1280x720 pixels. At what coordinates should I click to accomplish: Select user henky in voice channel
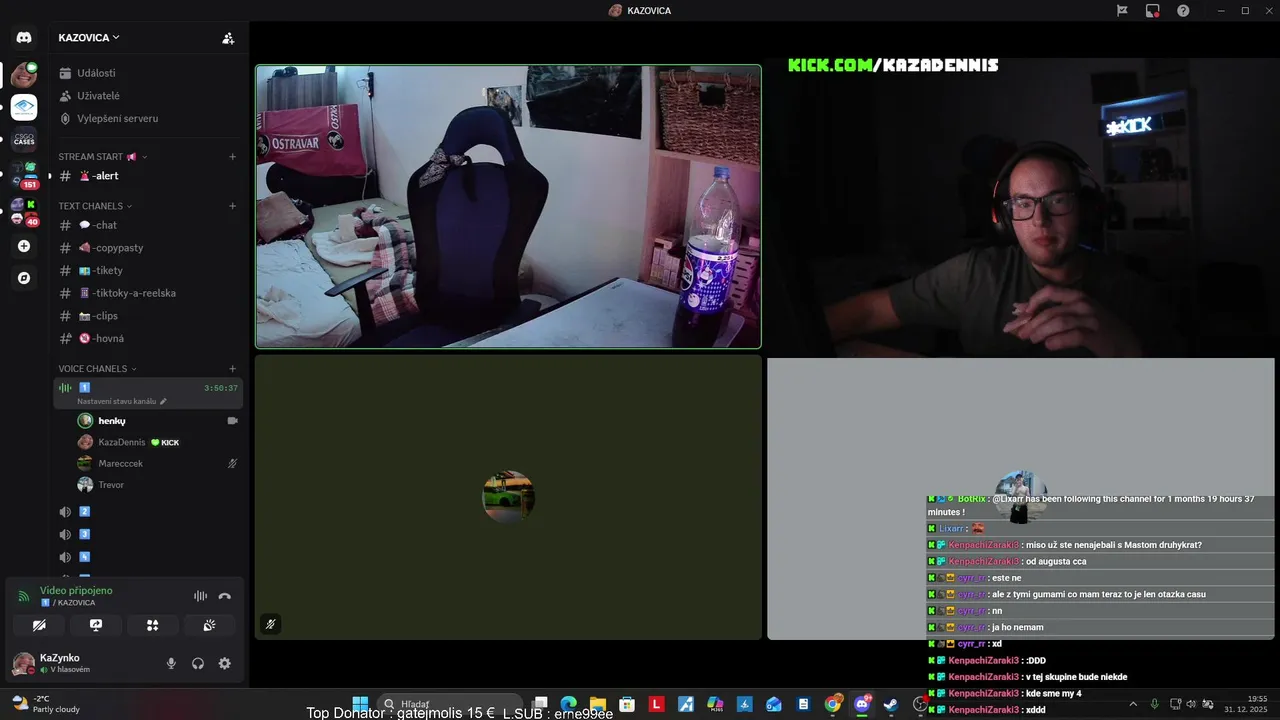pos(158,421)
